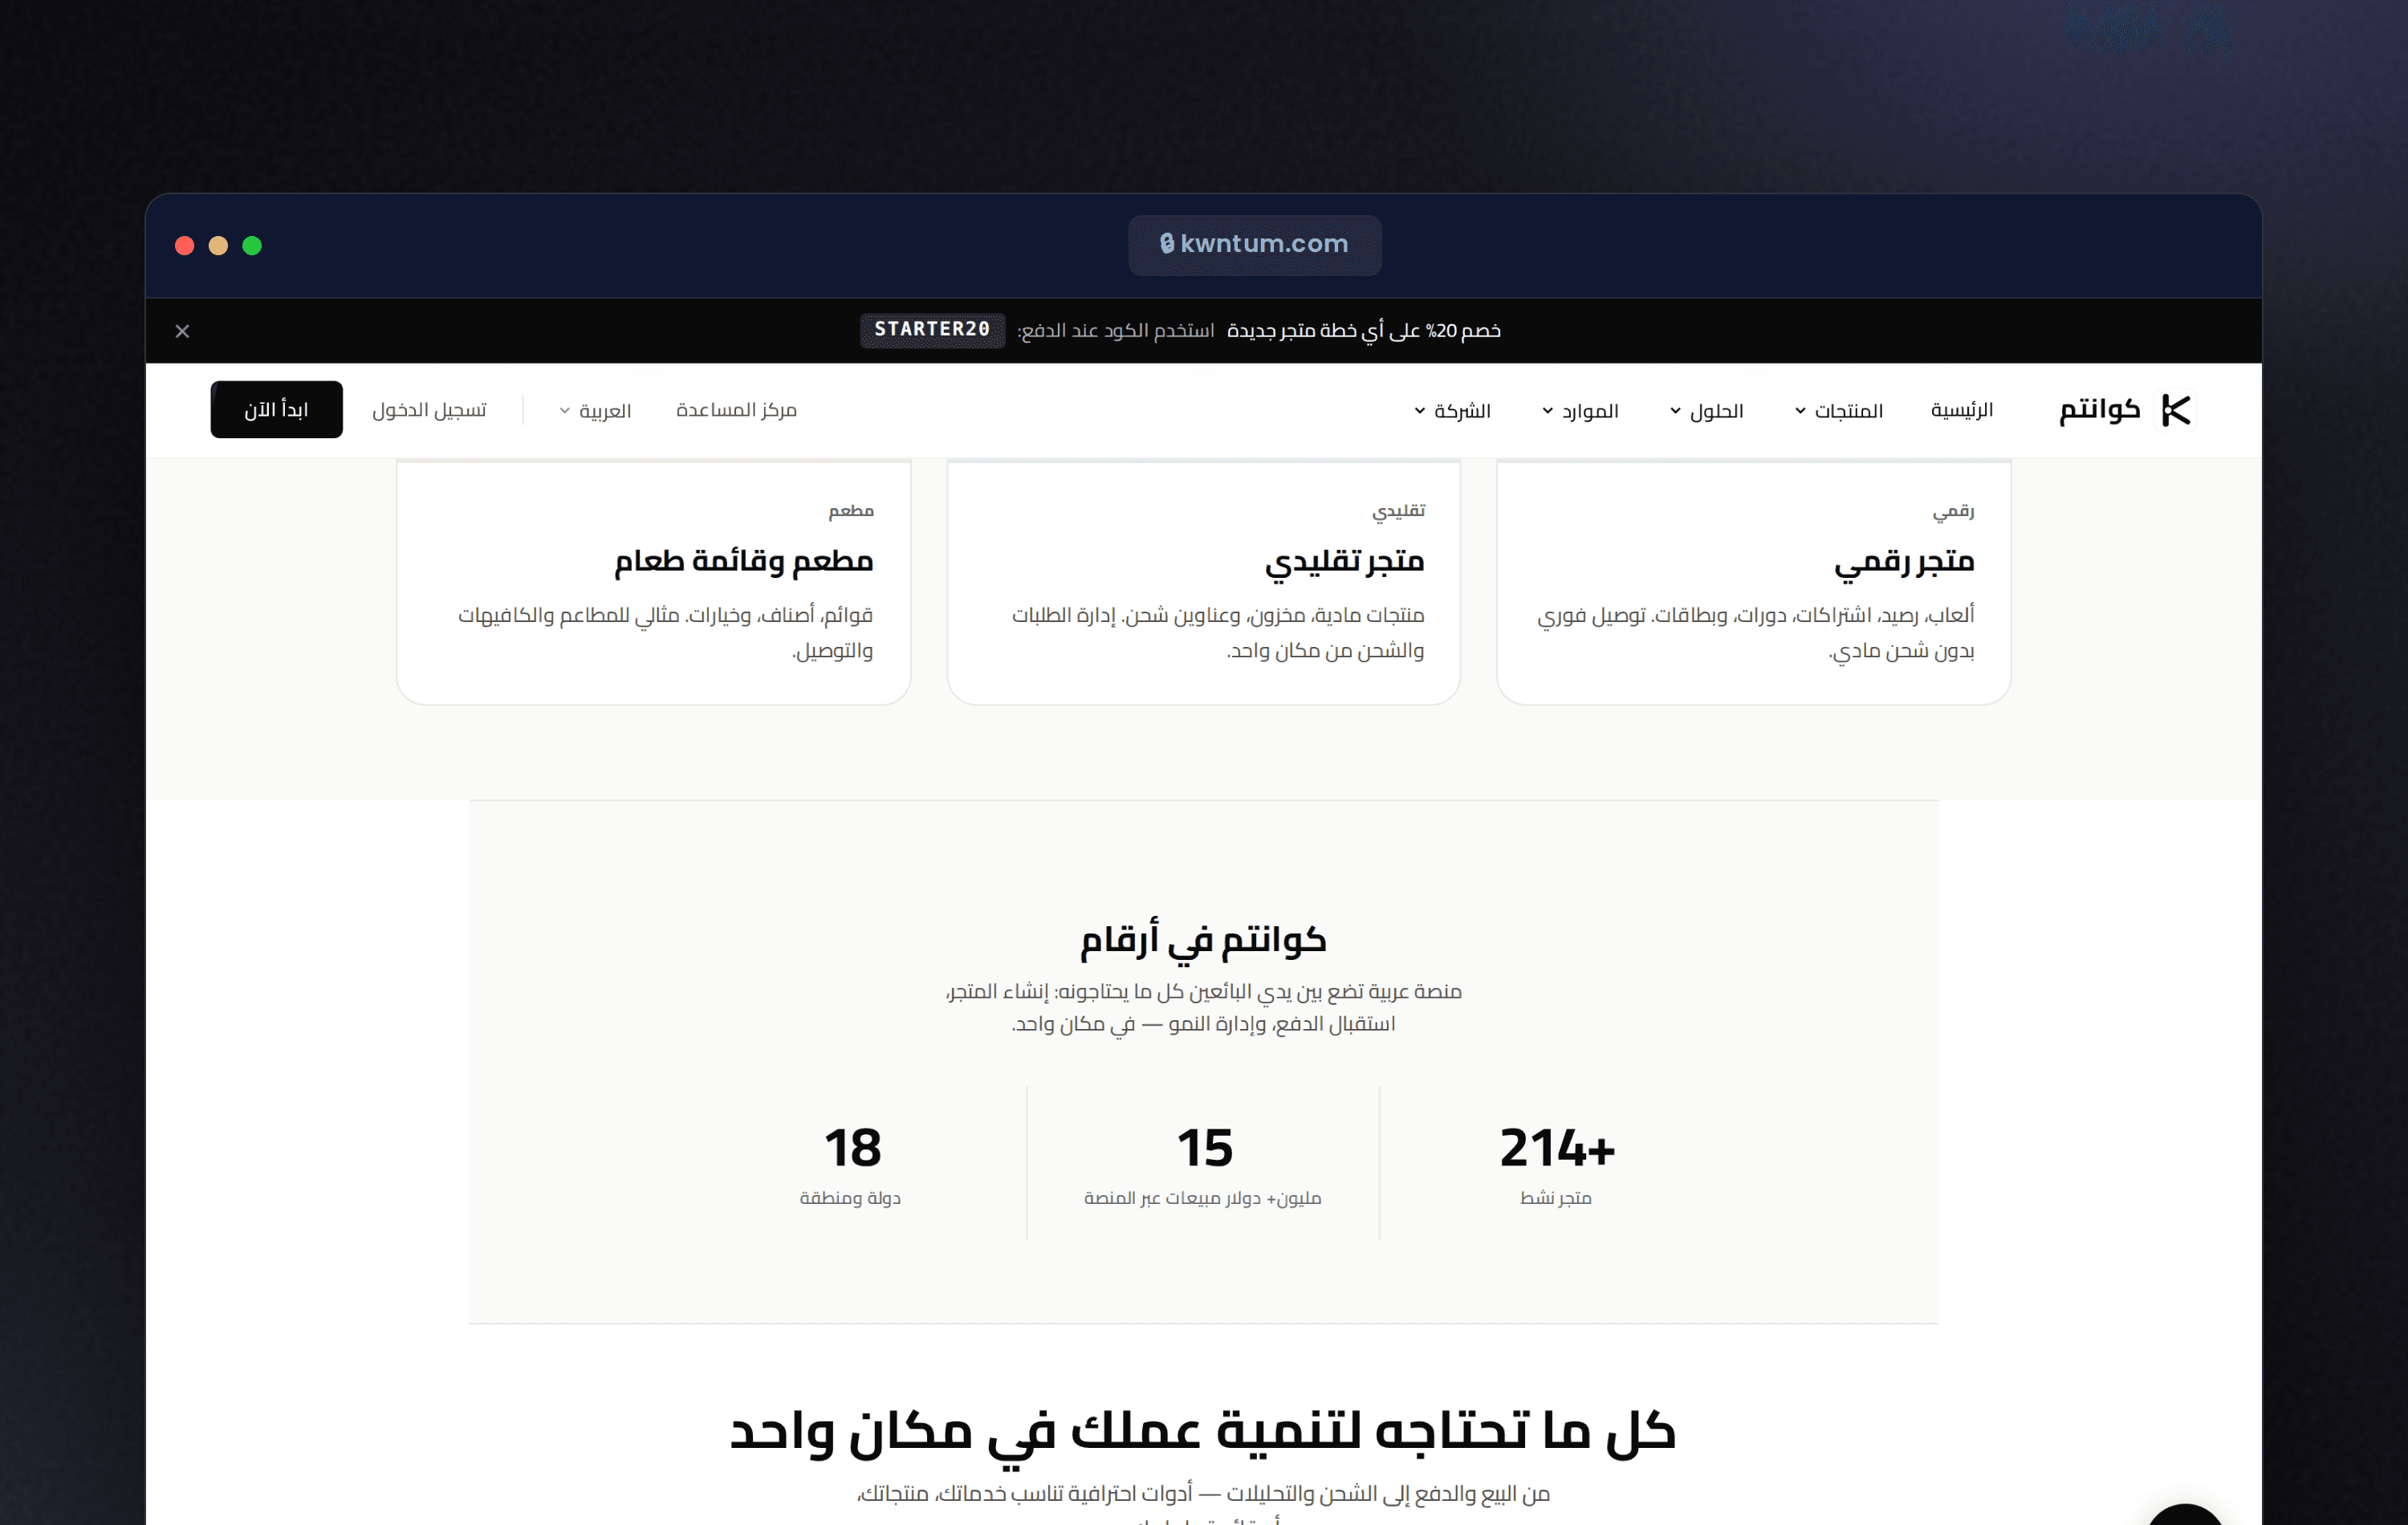
Task: Click the ابدأ الآن button
Action: [276, 410]
